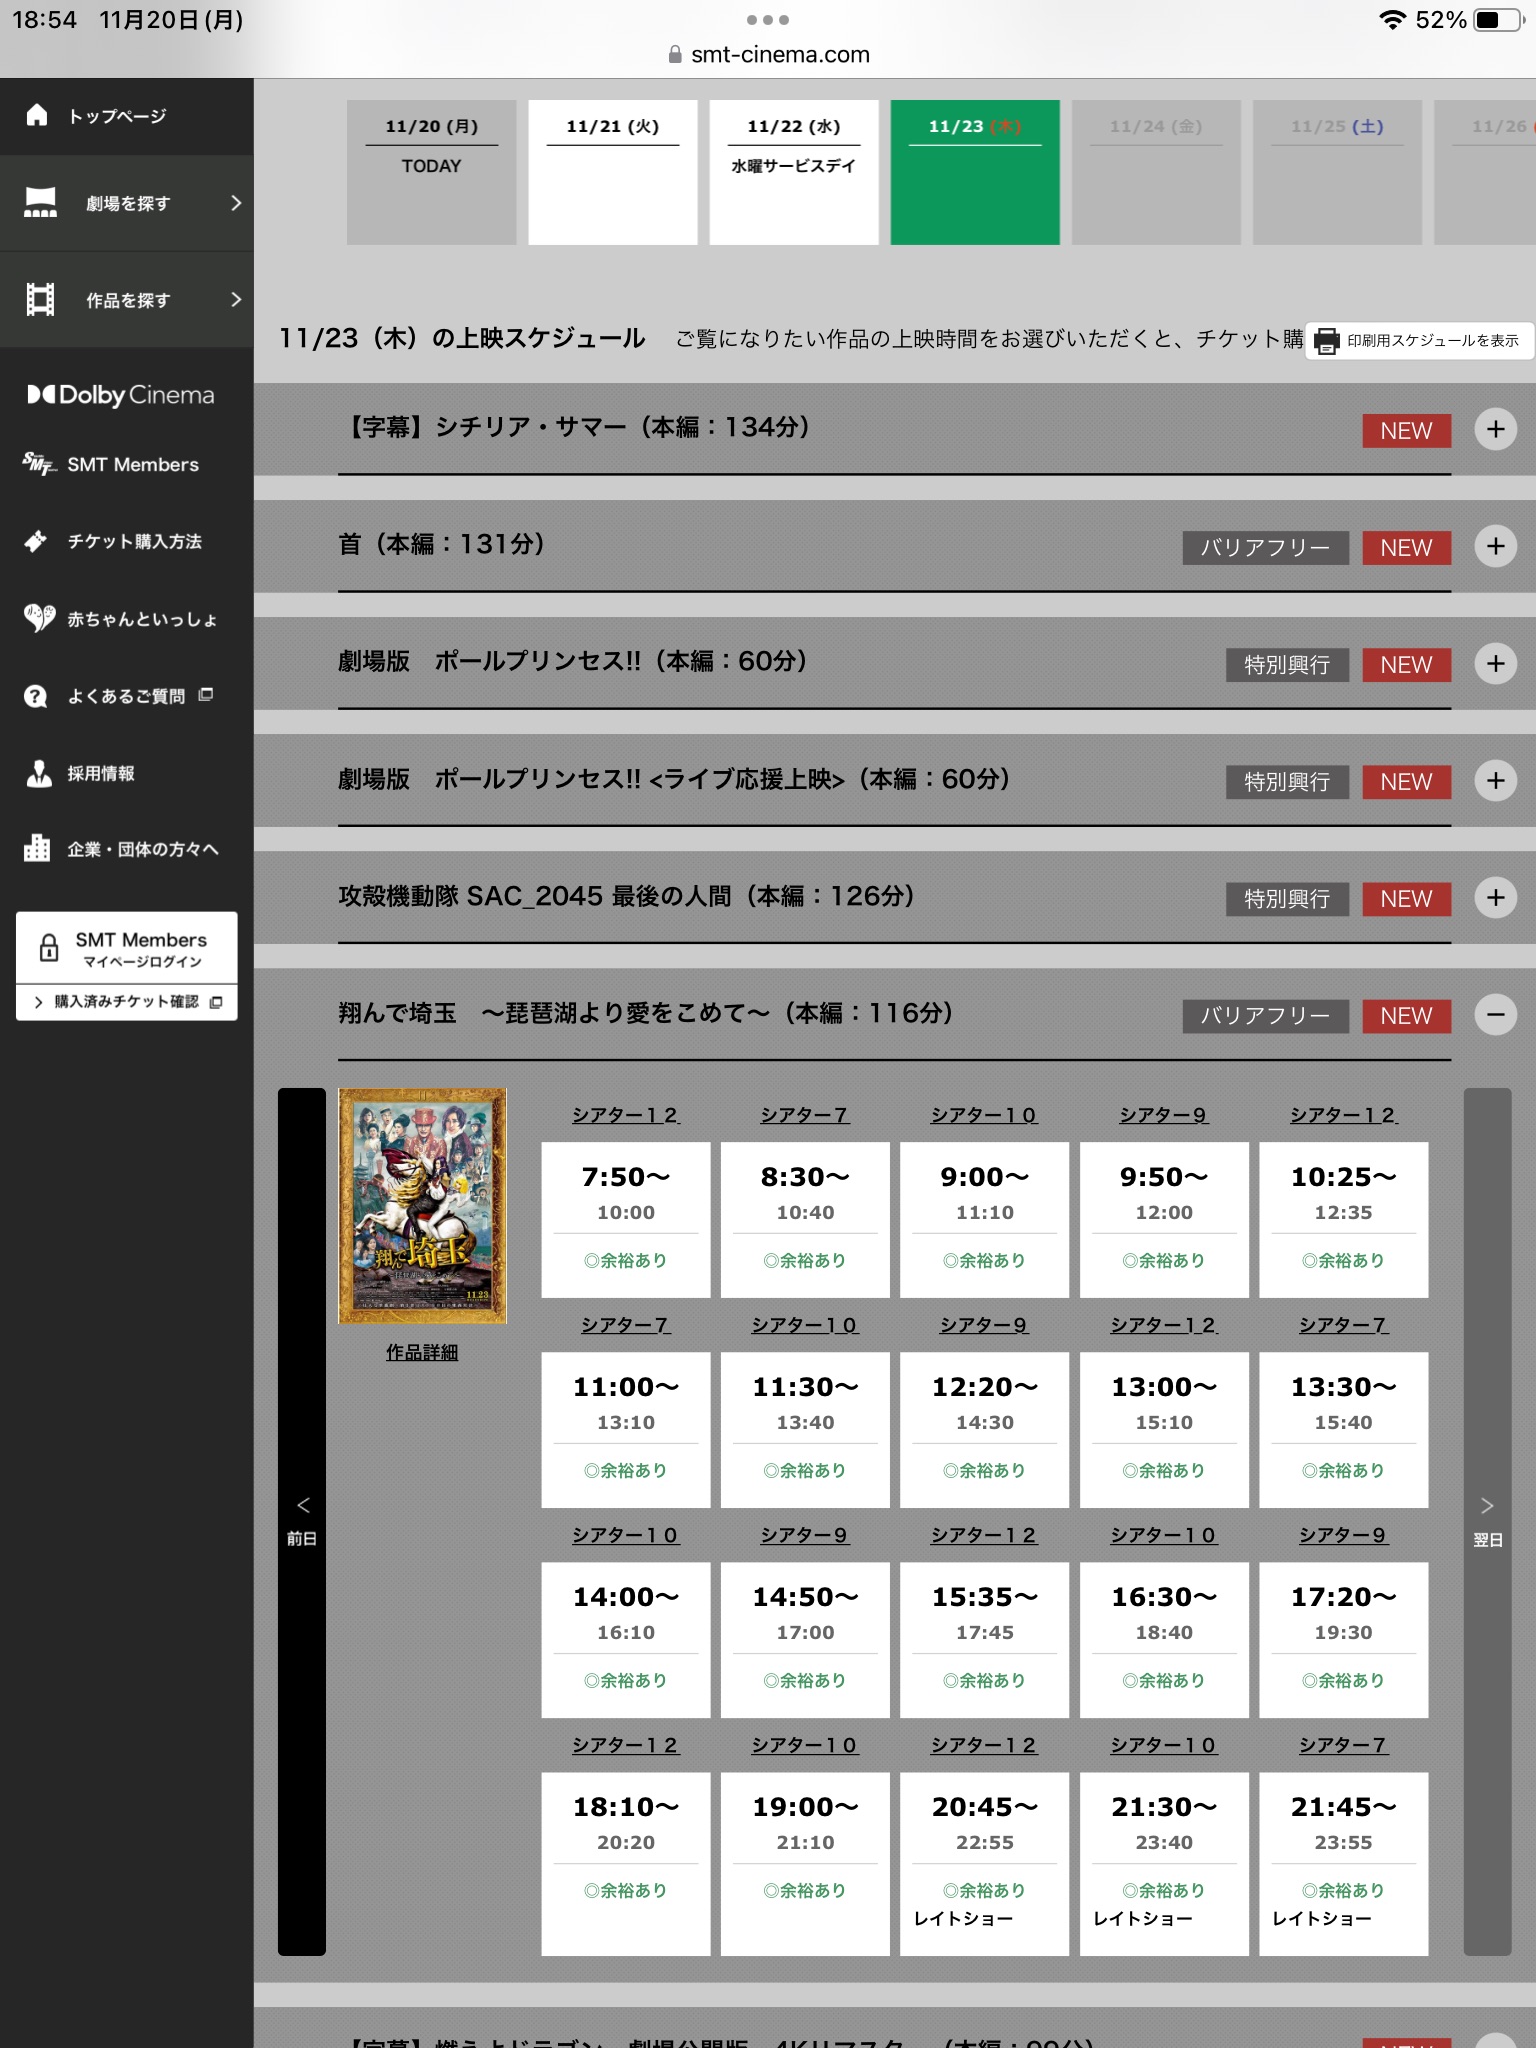Screen dimensions: 1536x2048
Task: Expand 攻殻機動隊 SAC_2045 showtimes
Action: click(x=1495, y=898)
